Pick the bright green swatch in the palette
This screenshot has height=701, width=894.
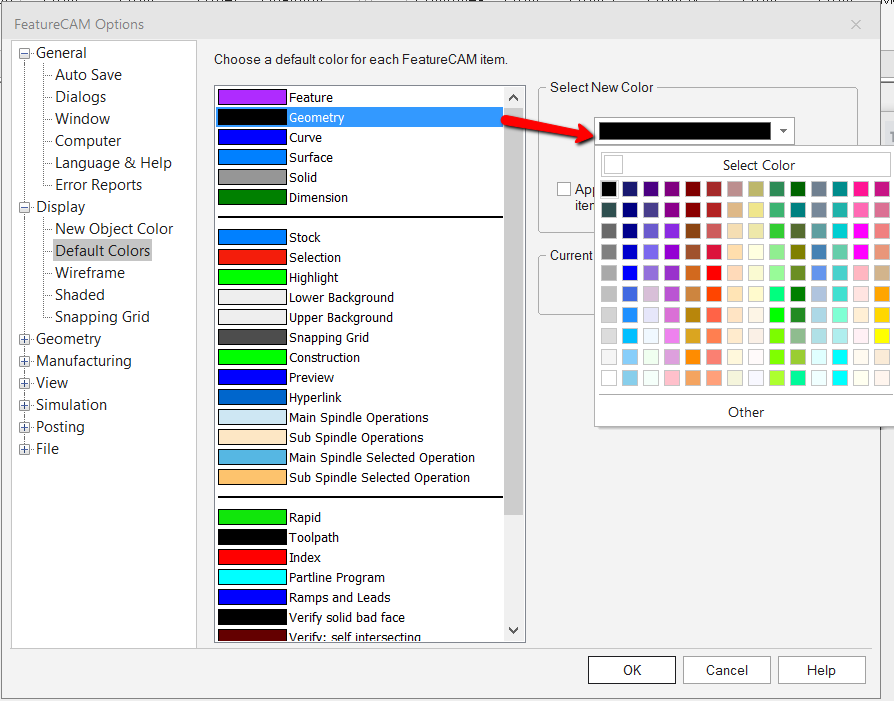pos(777,315)
